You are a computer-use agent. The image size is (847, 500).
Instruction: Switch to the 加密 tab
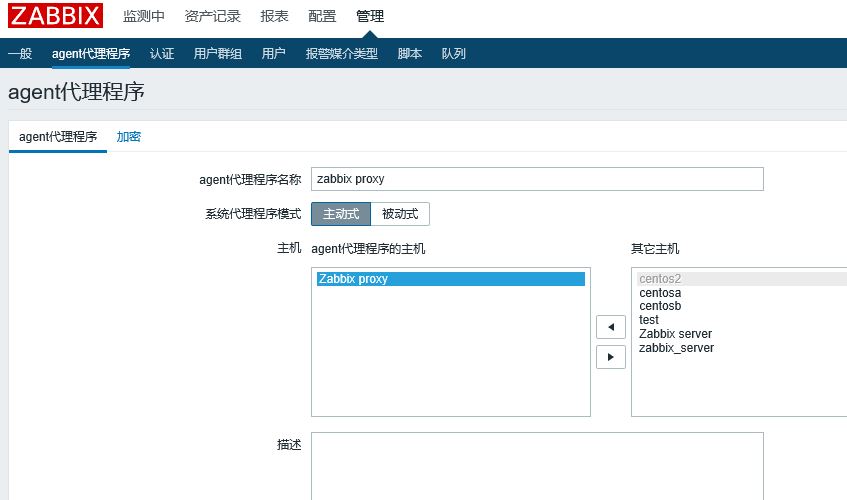(x=129, y=137)
